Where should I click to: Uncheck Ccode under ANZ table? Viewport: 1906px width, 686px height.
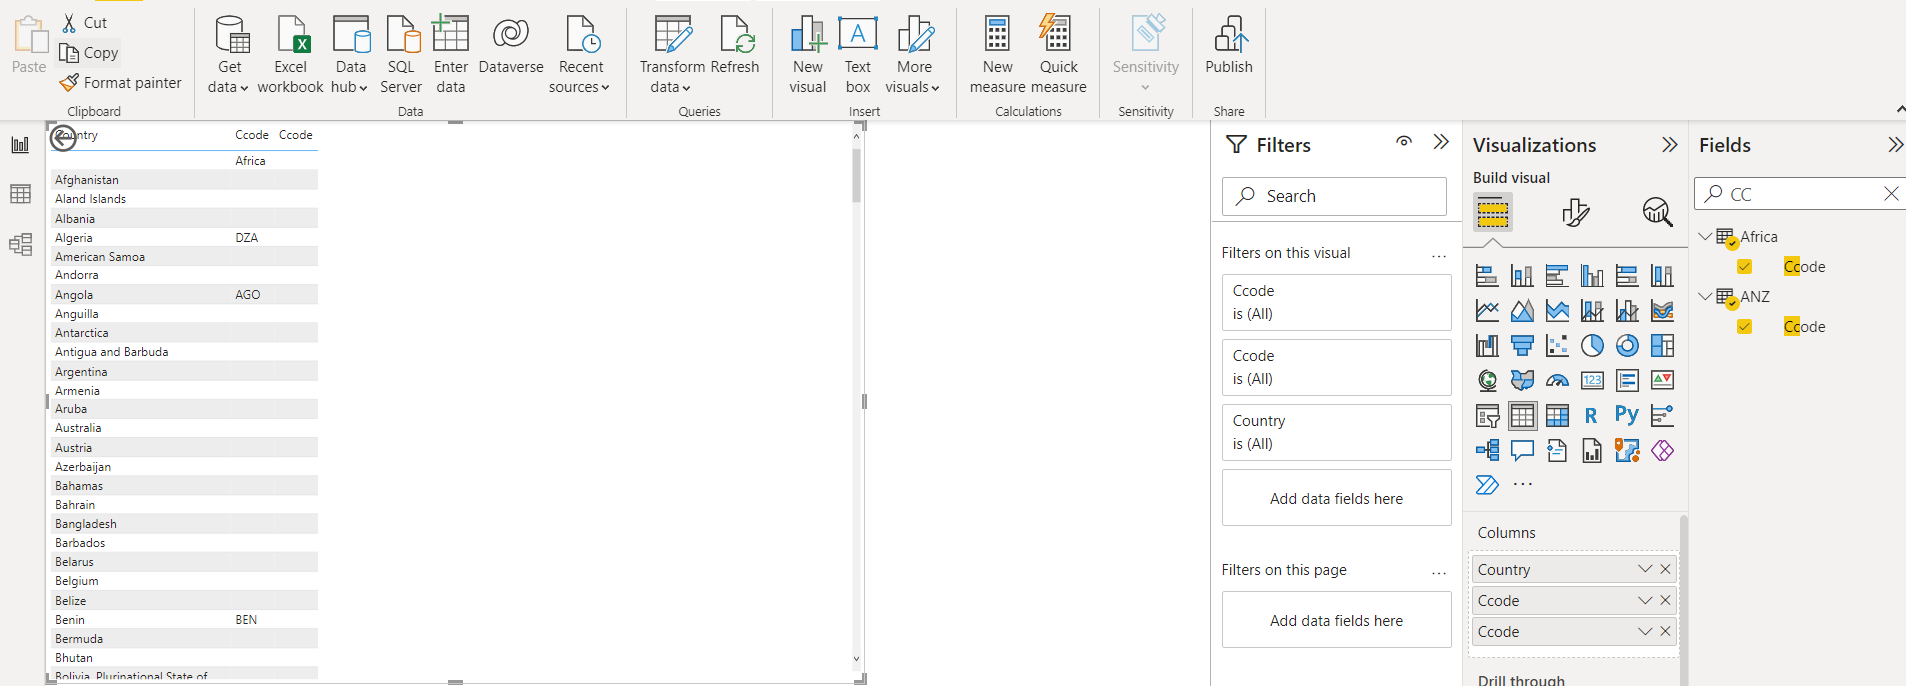click(x=1744, y=326)
